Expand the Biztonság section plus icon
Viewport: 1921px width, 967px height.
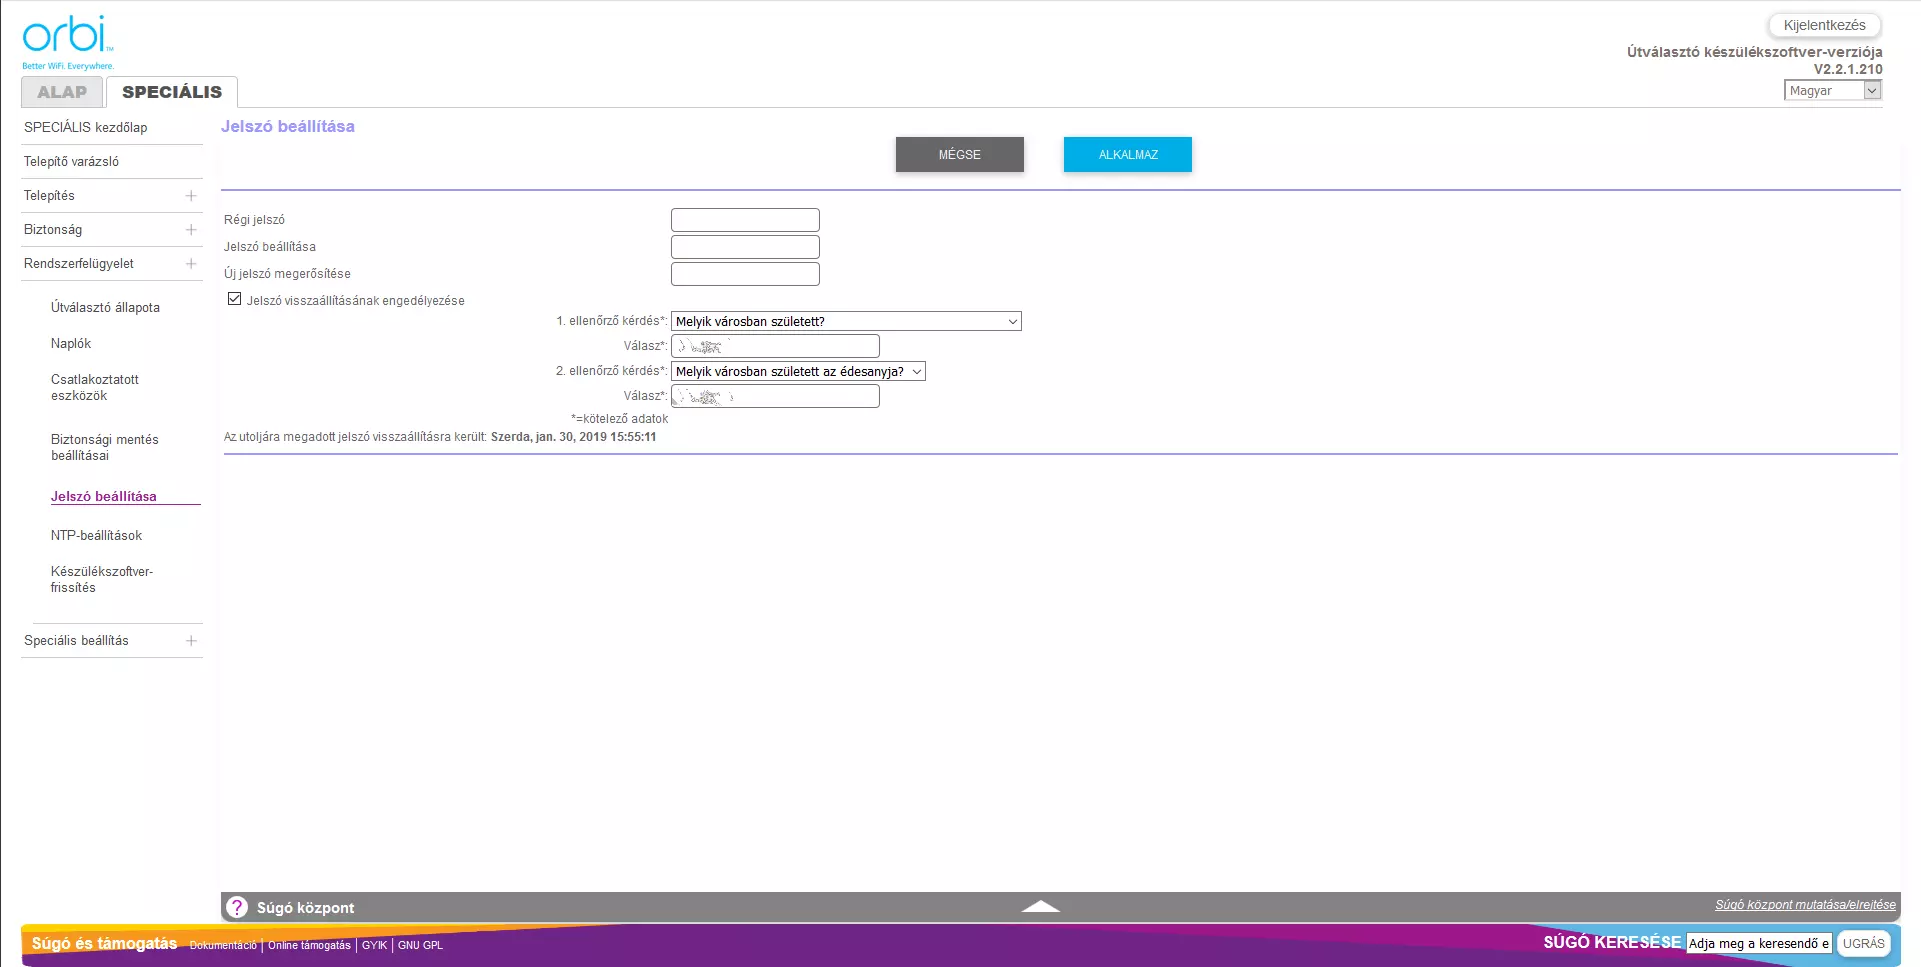coord(191,230)
